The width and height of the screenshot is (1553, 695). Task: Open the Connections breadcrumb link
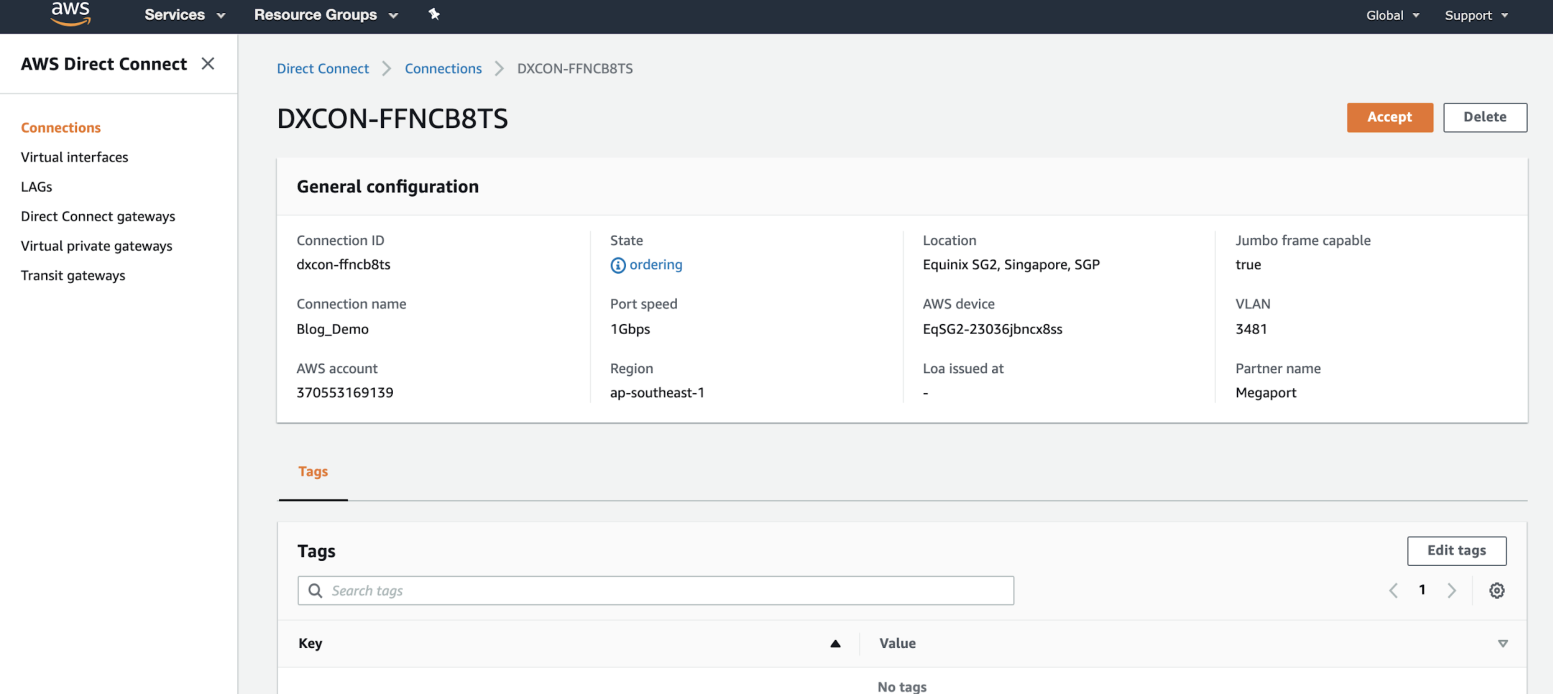click(443, 68)
